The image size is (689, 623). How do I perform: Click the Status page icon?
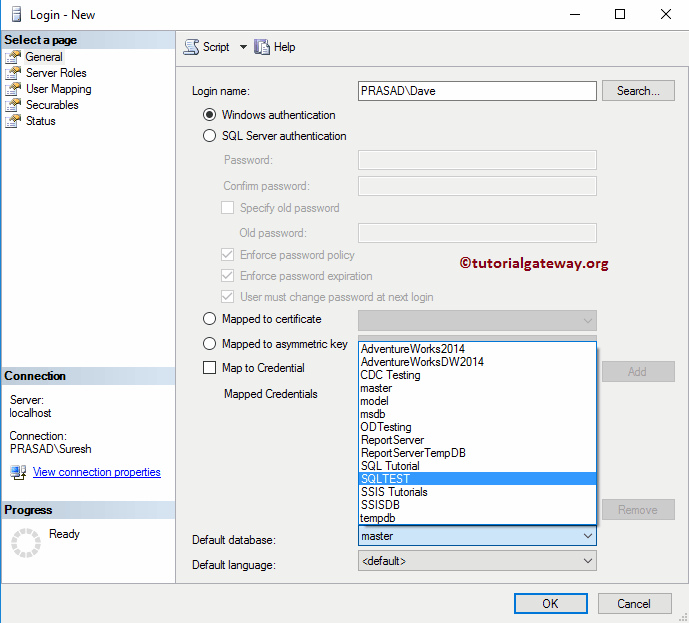click(x=13, y=121)
